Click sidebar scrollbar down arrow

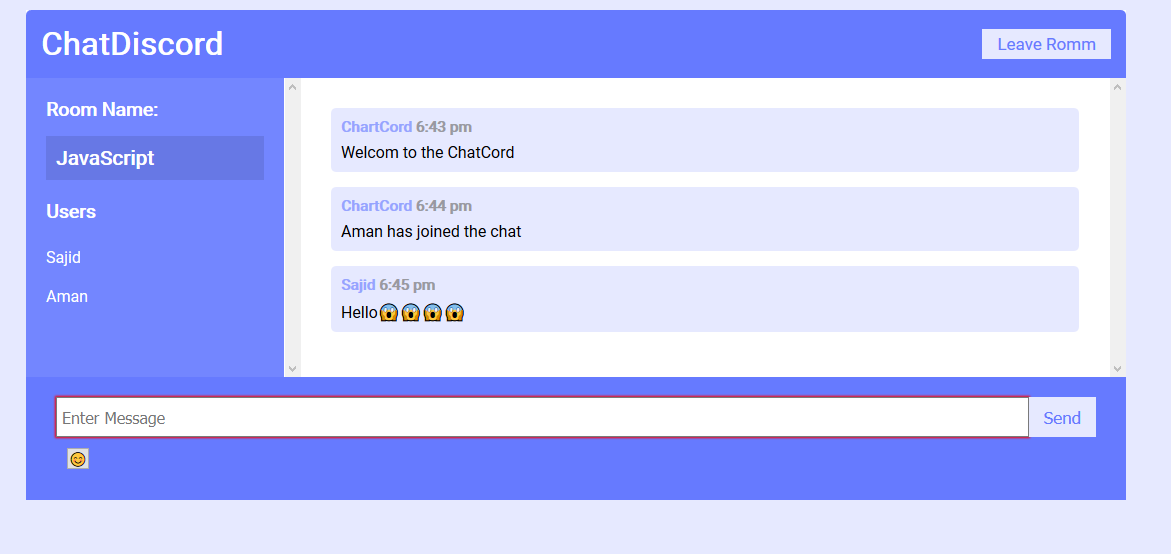pyautogui.click(x=293, y=368)
